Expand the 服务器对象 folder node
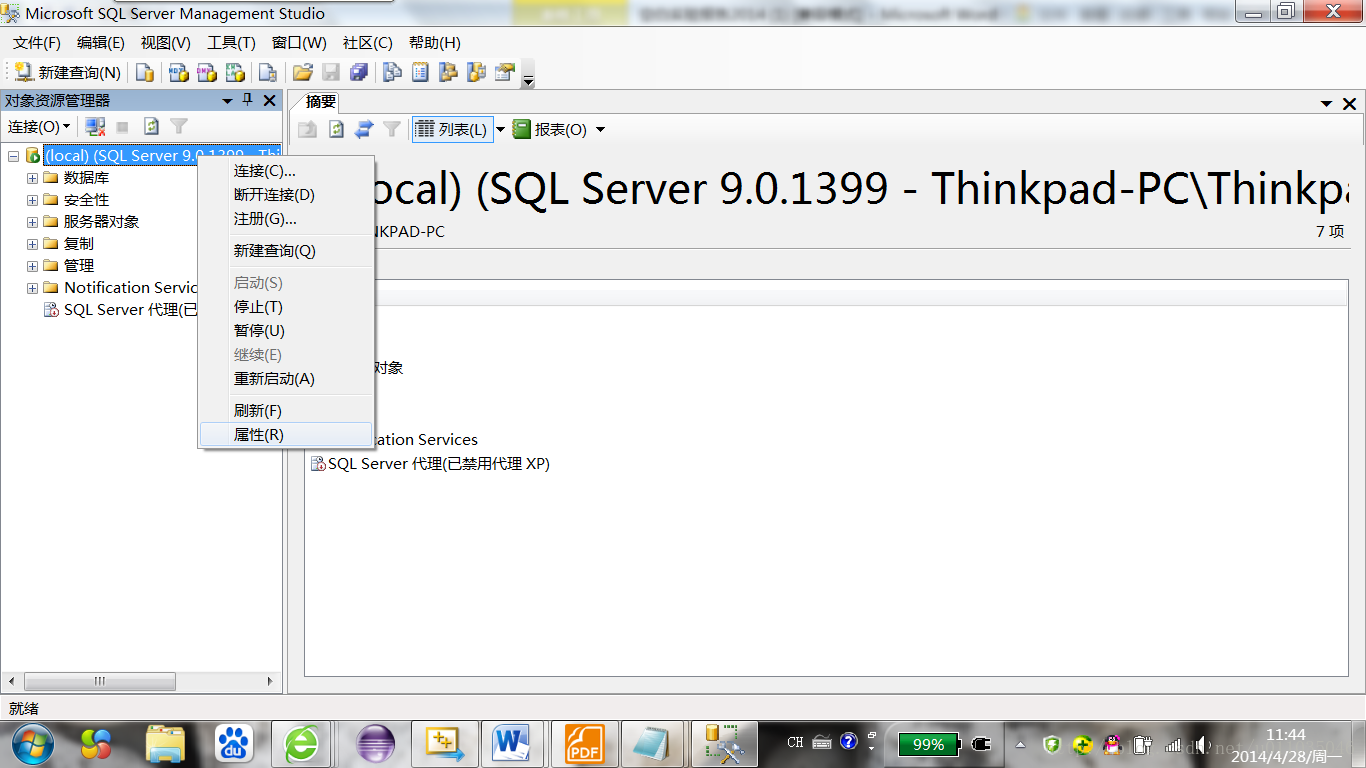 [x=32, y=222]
